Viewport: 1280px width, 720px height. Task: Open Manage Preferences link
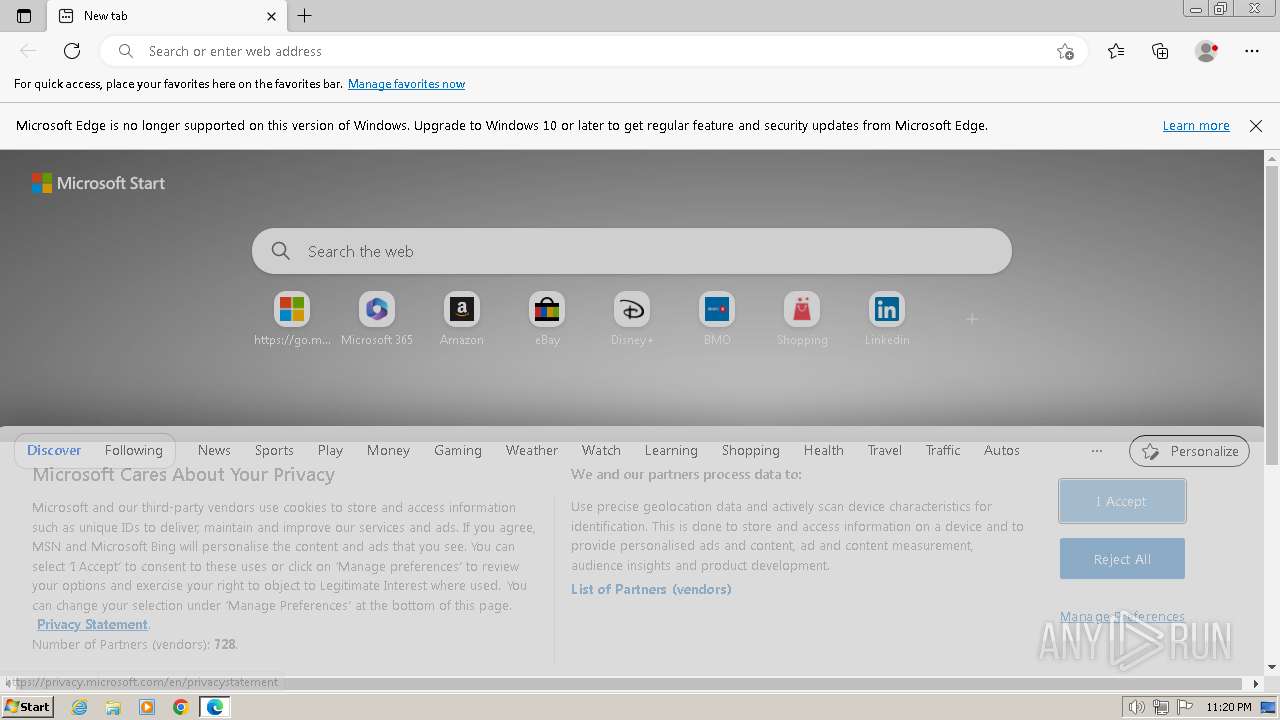1122,616
